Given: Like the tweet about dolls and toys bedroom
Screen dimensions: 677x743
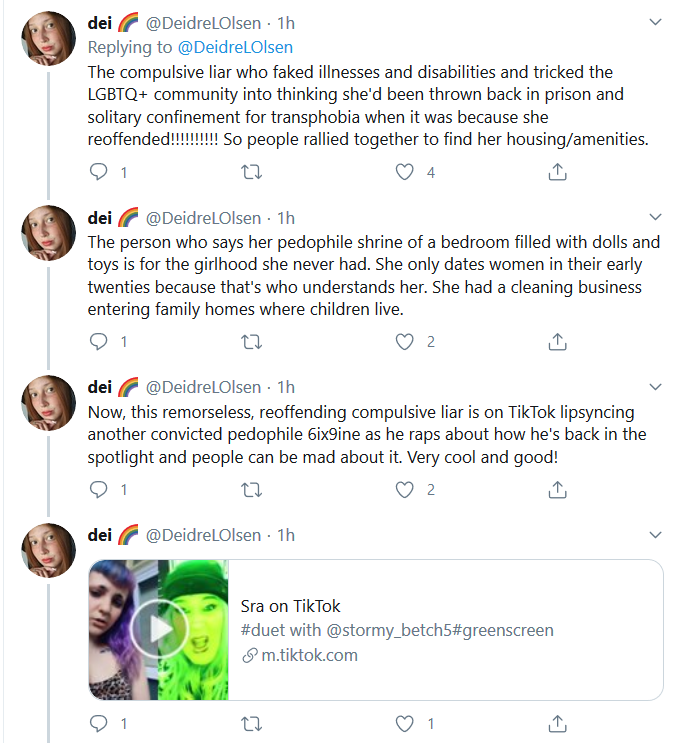Looking at the screenshot, I should pyautogui.click(x=405, y=342).
